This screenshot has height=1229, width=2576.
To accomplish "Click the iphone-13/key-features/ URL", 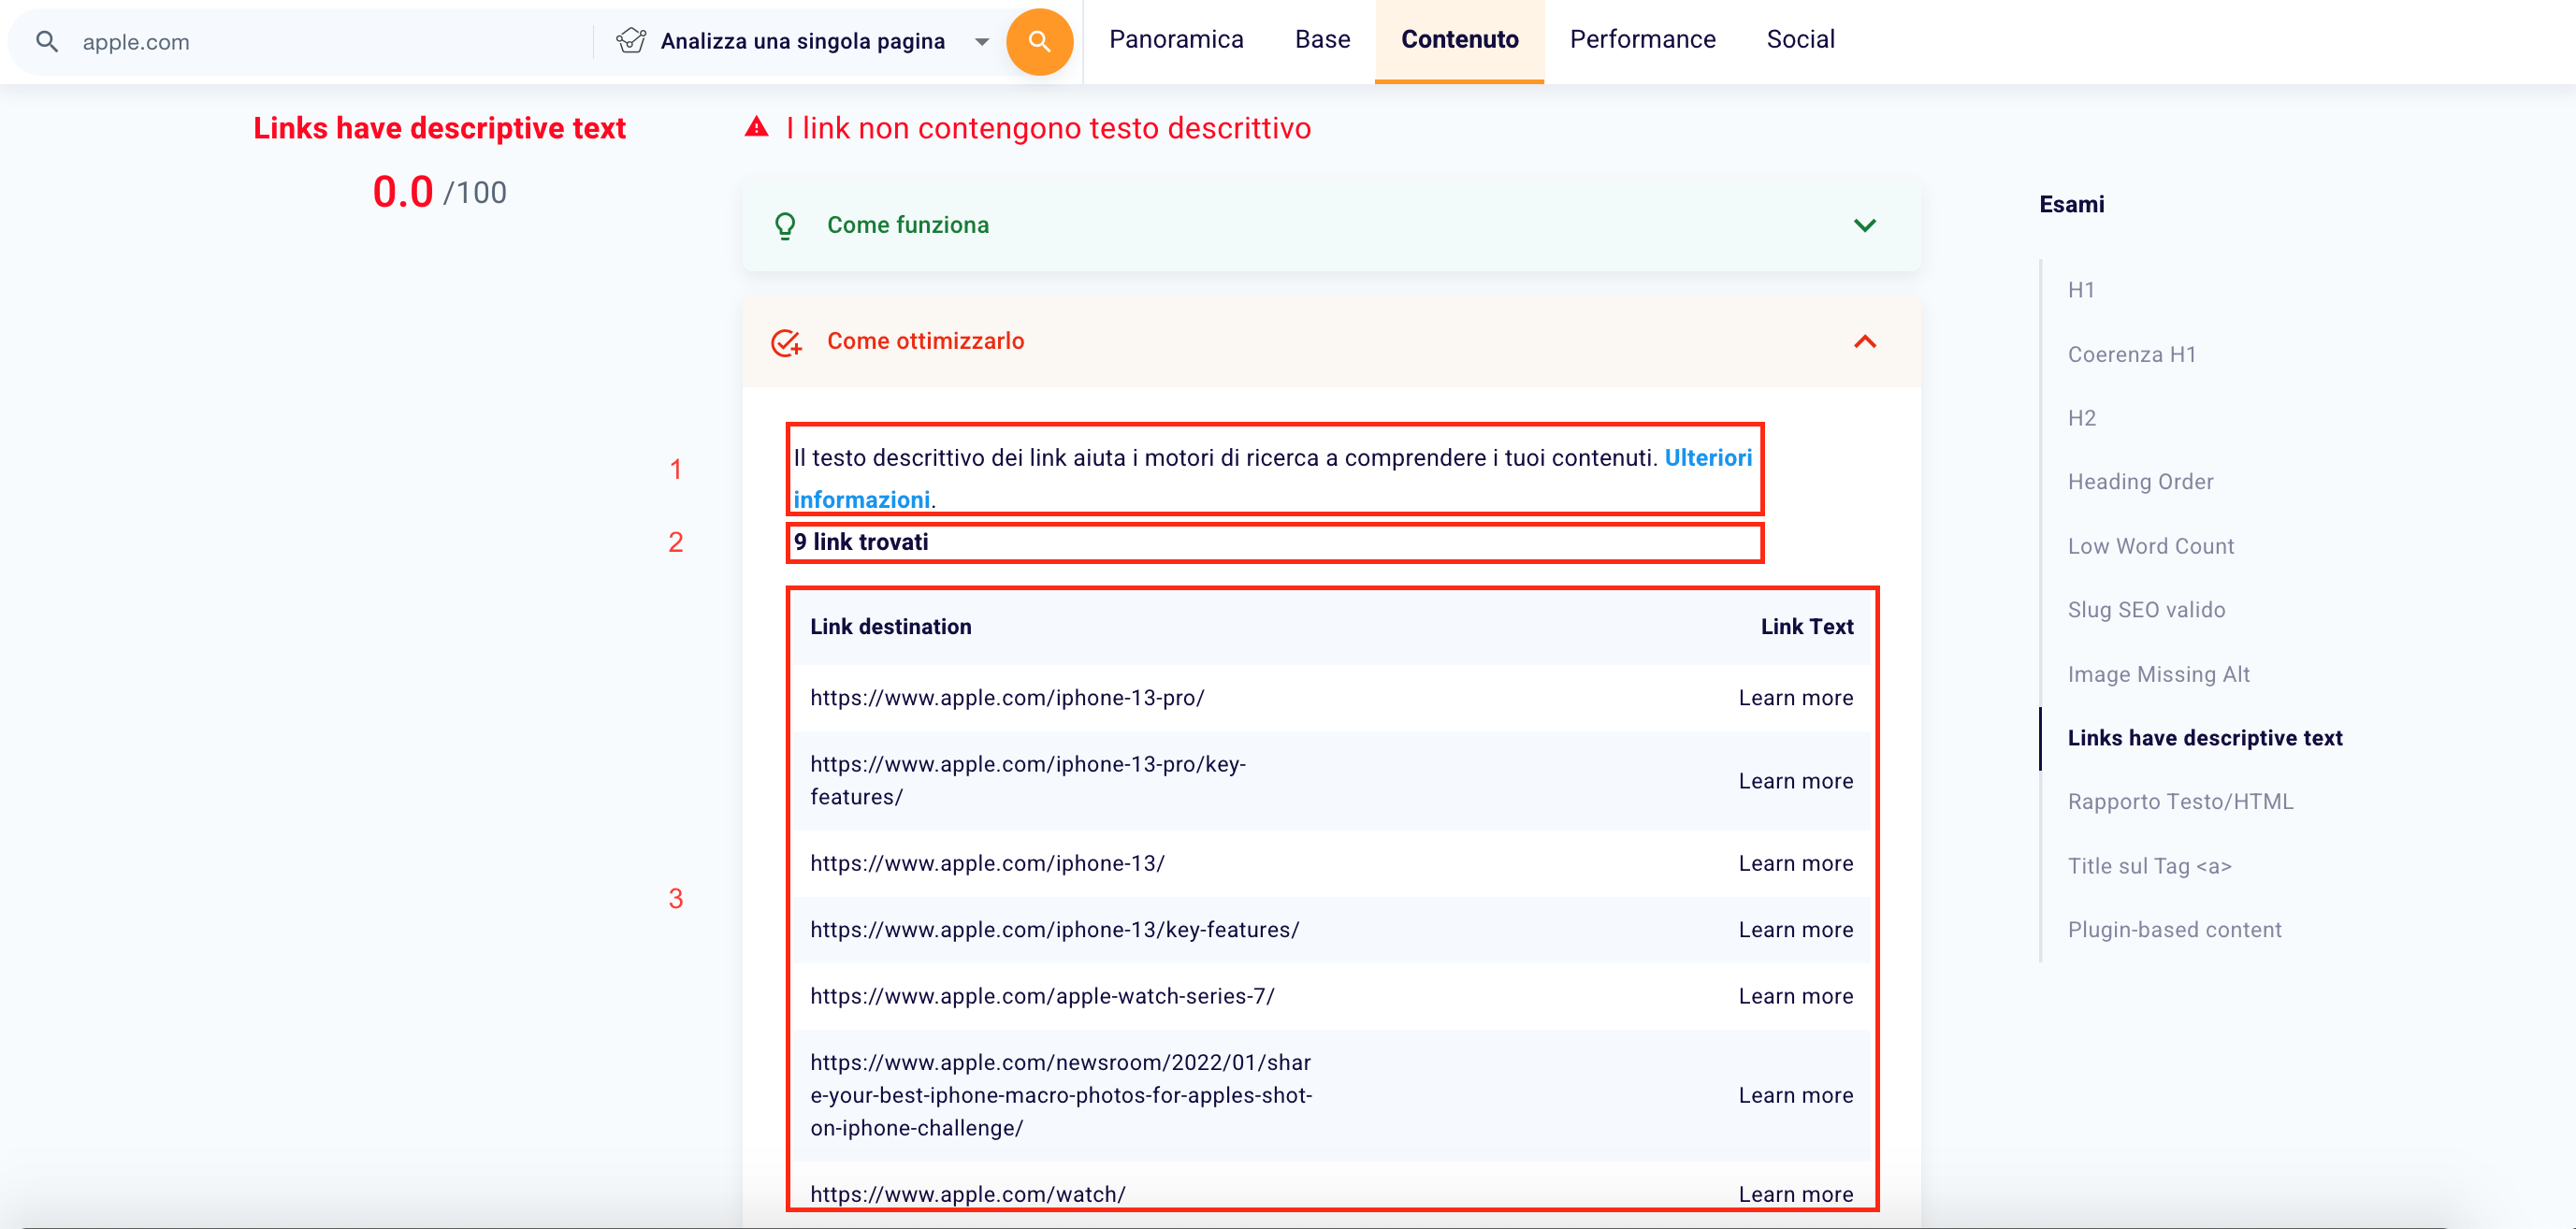I will [x=1054, y=930].
